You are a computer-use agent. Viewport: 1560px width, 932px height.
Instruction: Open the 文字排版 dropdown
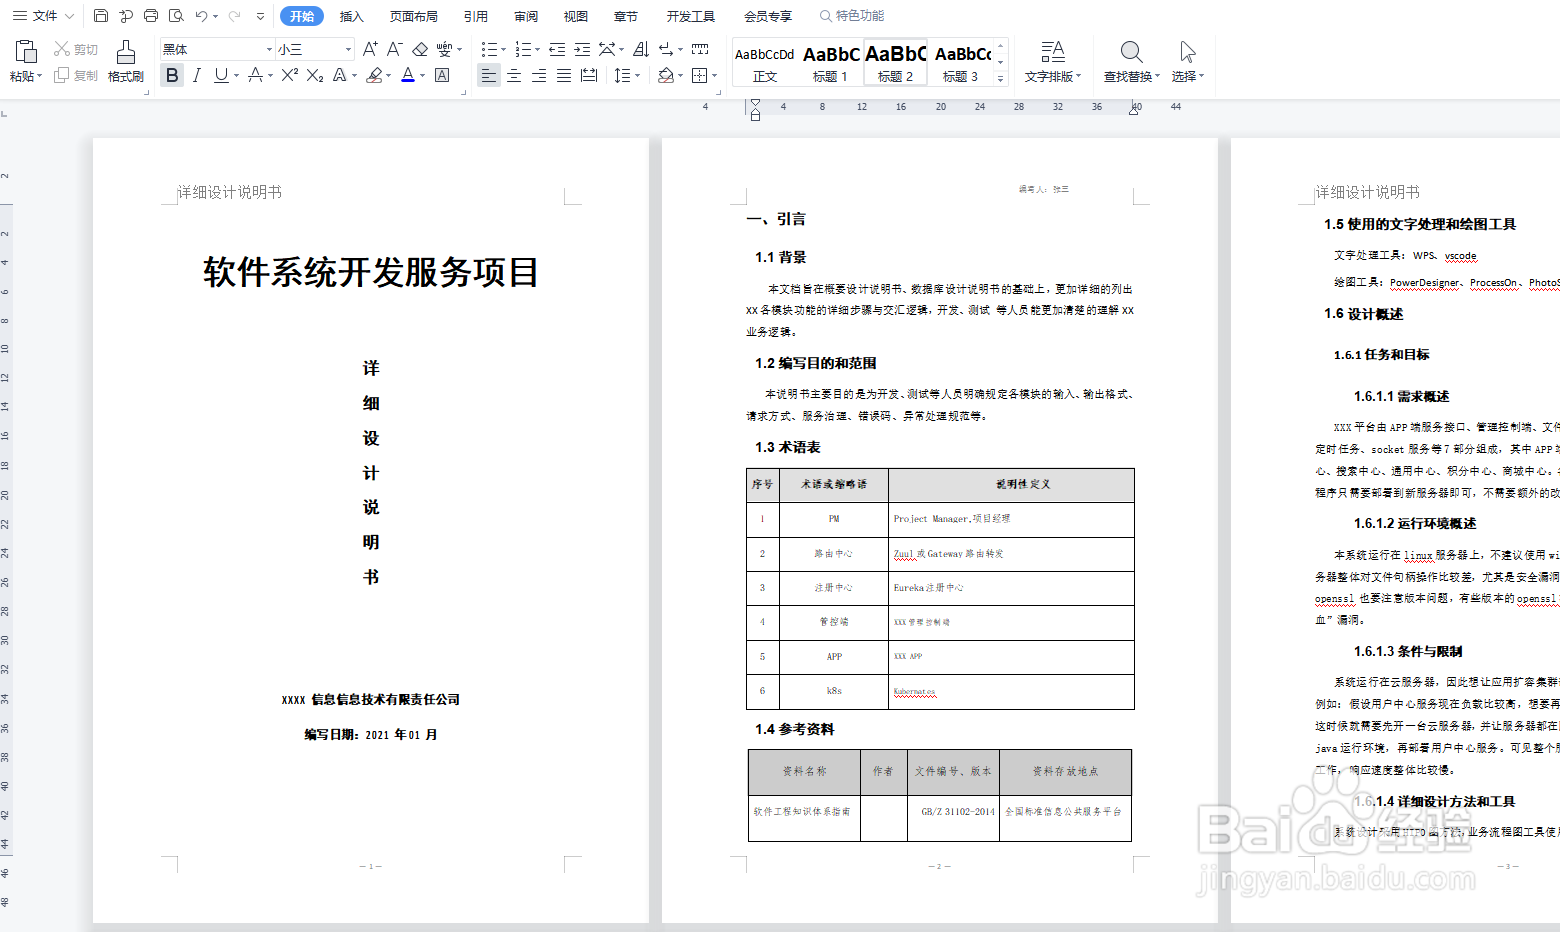(x=1053, y=76)
